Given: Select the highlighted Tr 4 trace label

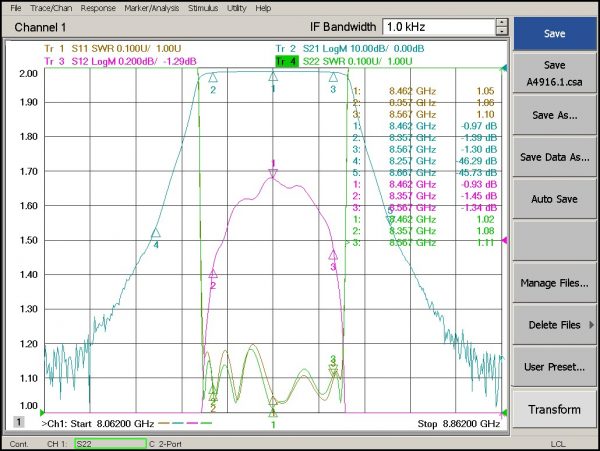Looking at the screenshot, I should [287, 61].
